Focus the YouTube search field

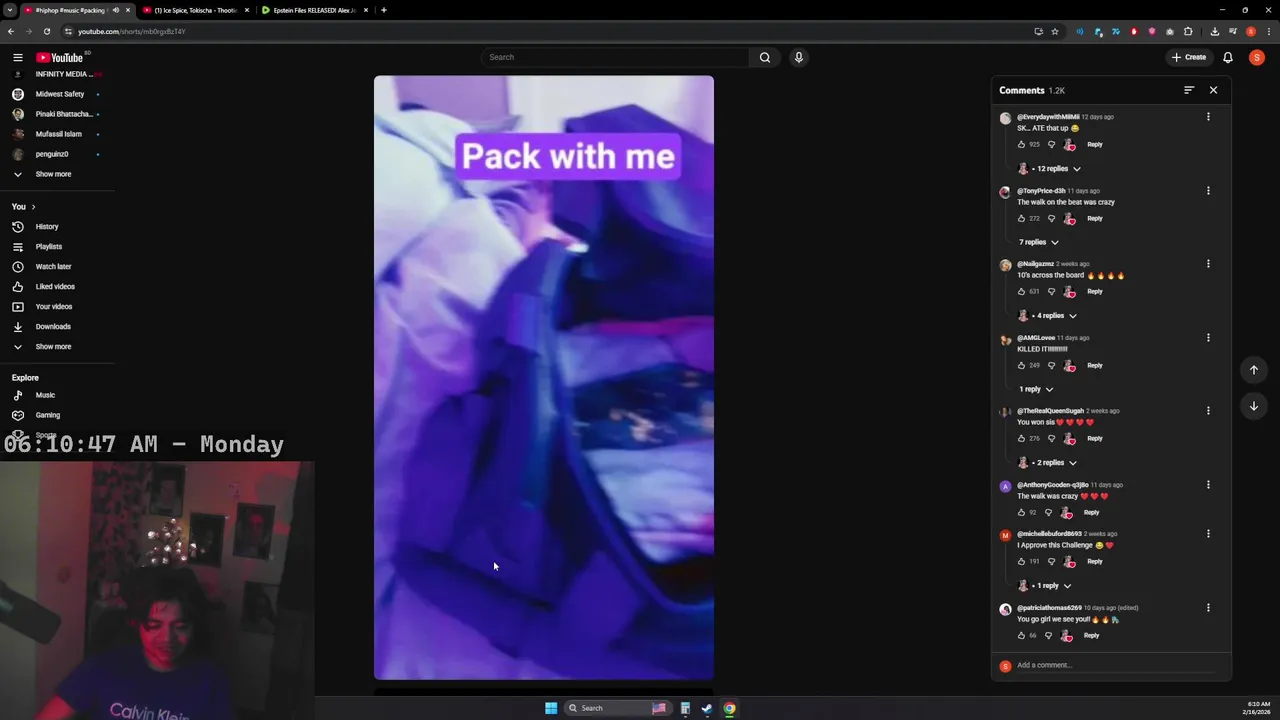pyautogui.click(x=615, y=57)
